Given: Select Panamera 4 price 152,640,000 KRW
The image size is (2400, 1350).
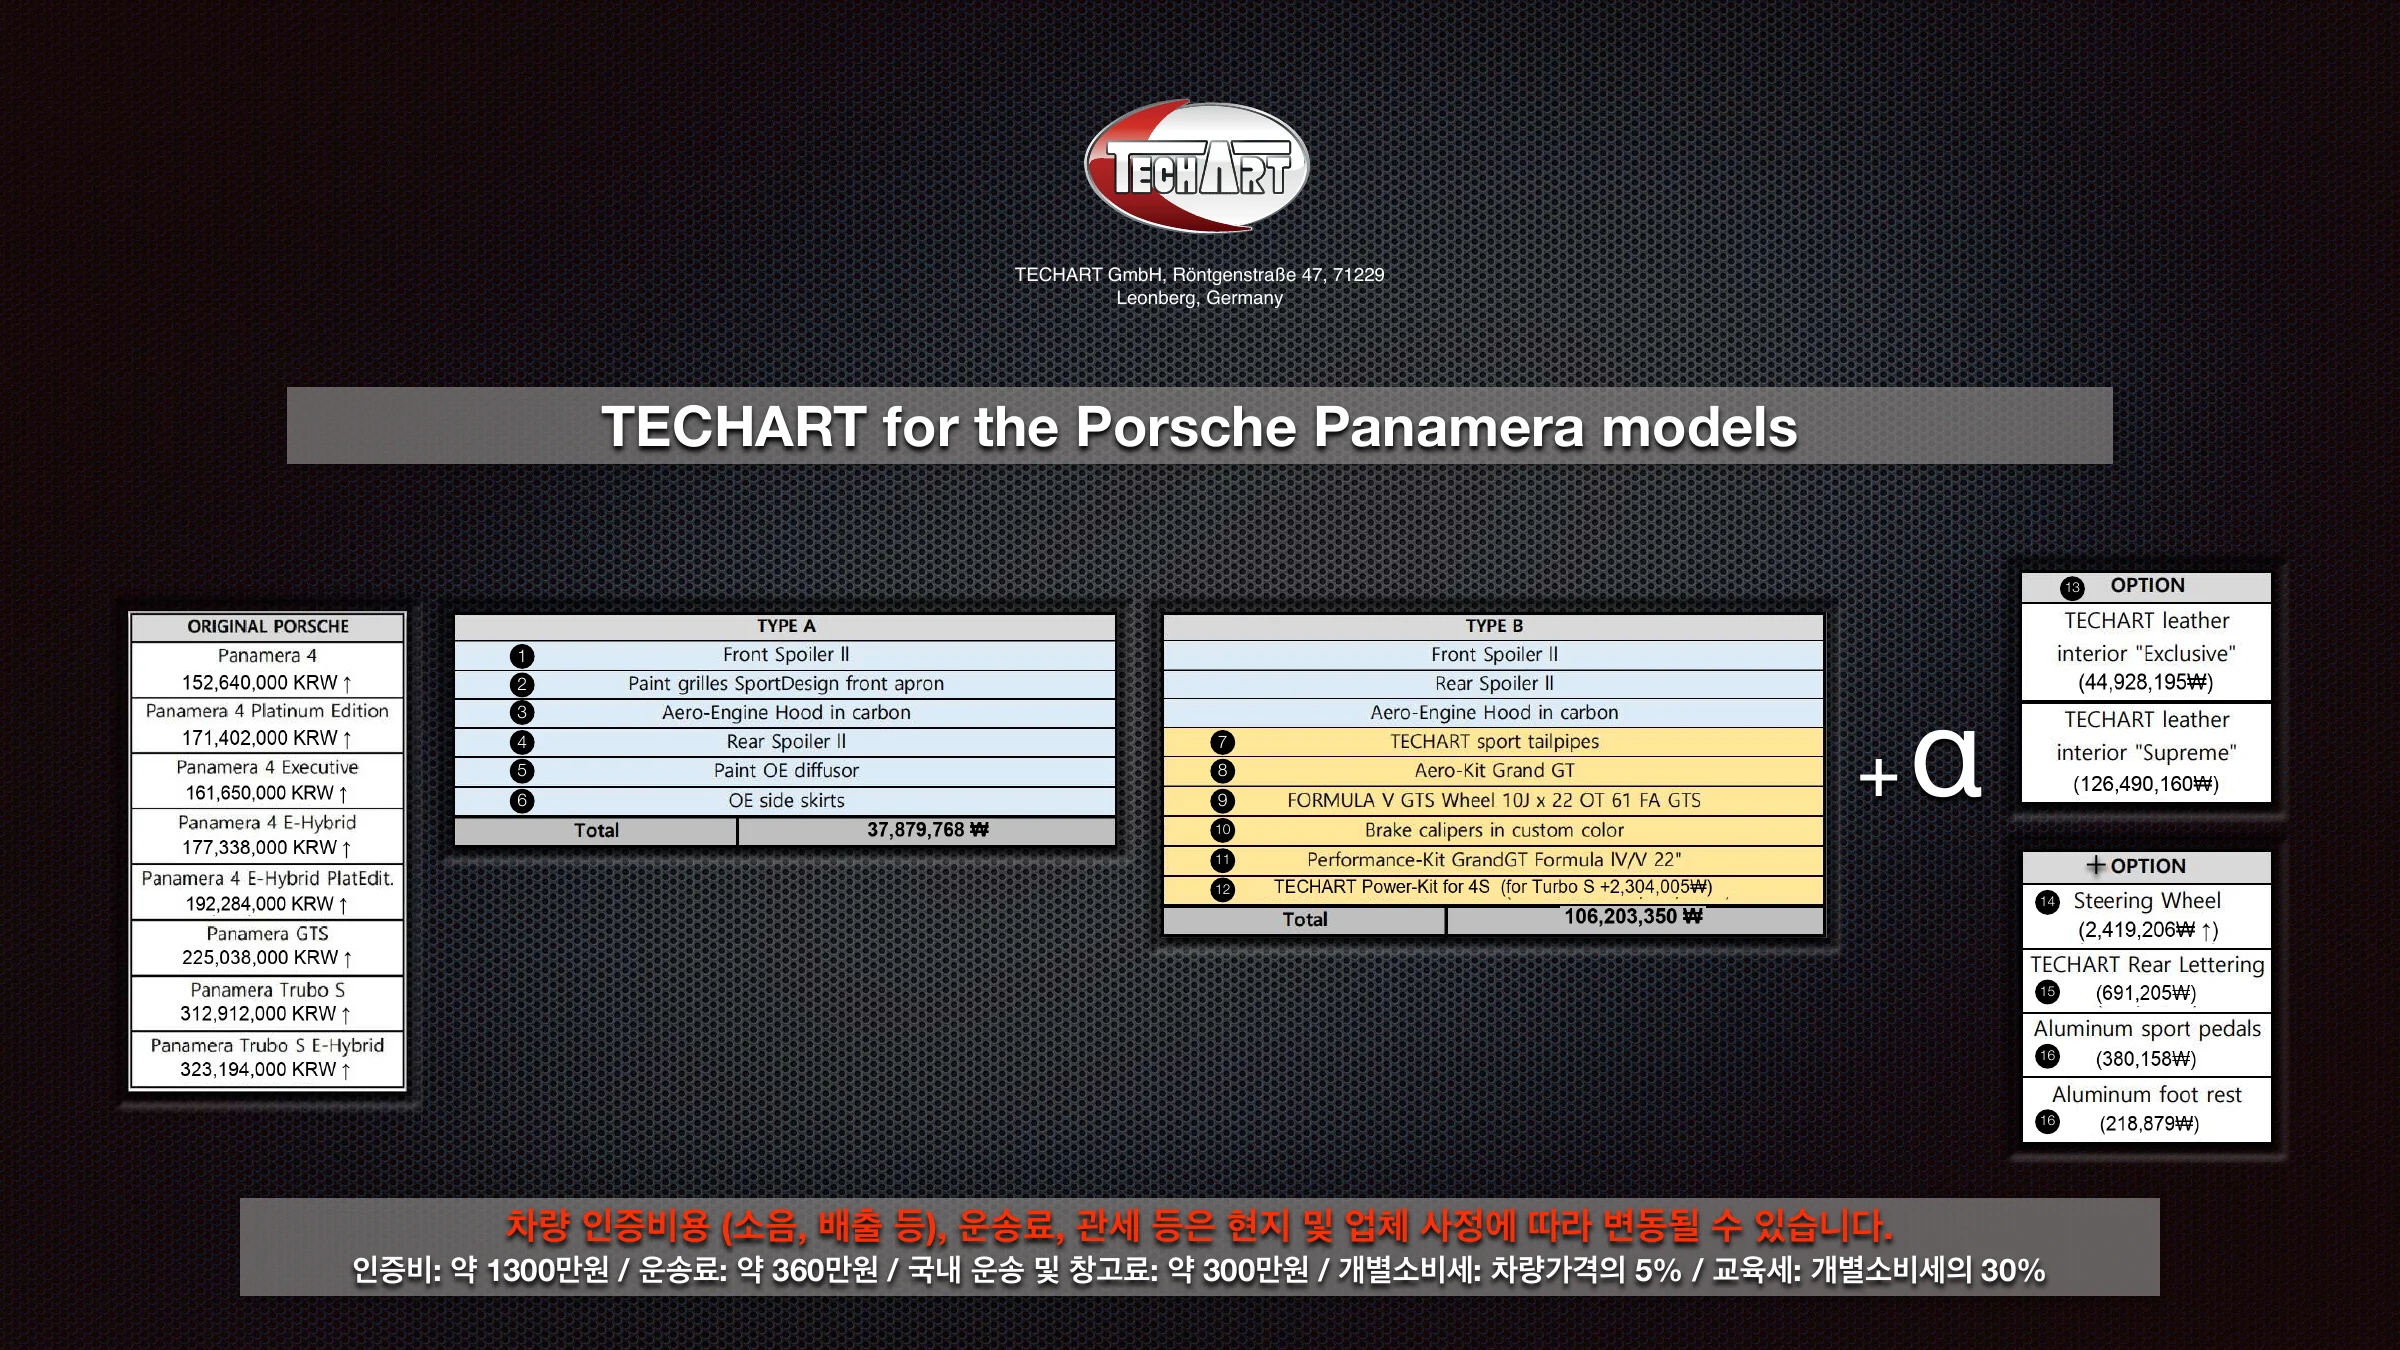Looking at the screenshot, I should point(267,683).
